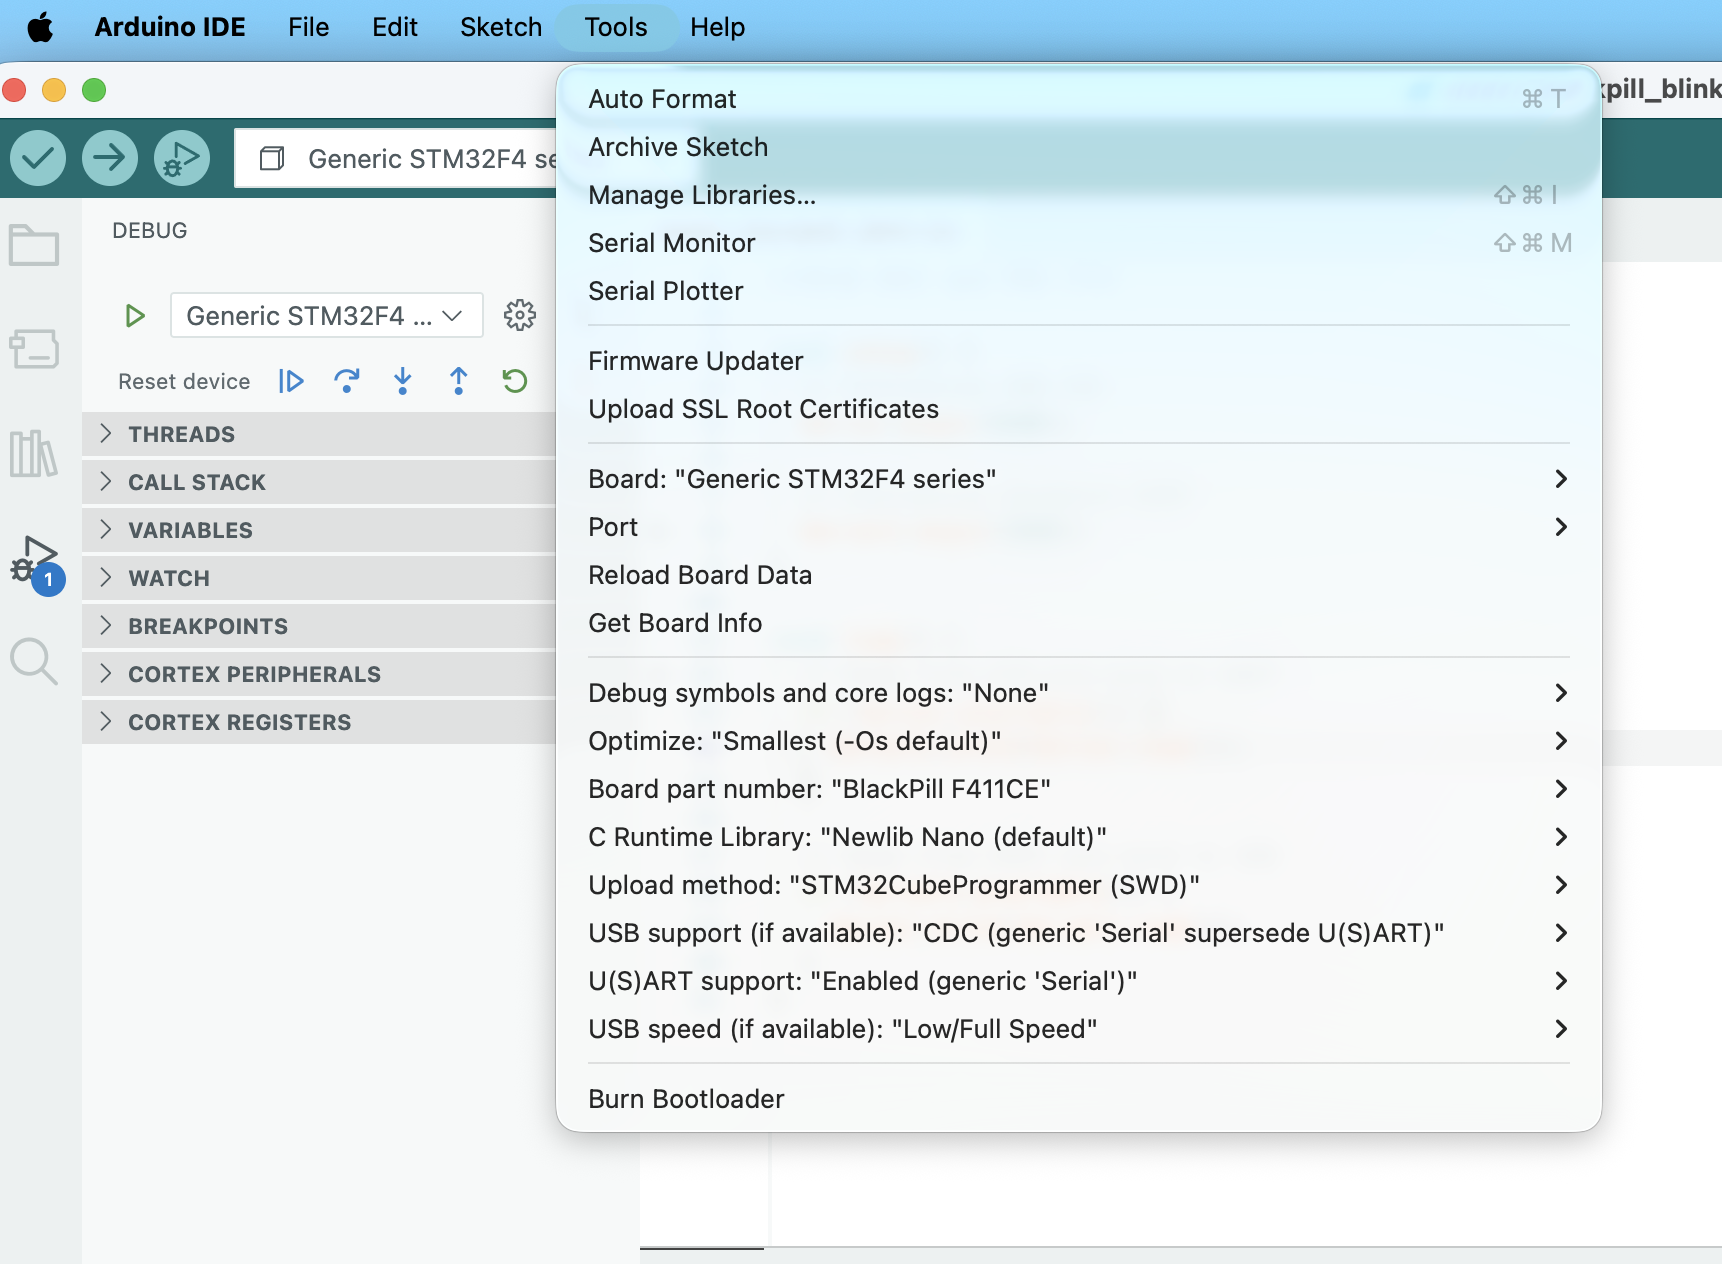
Task: Click the Reset device label
Action: tap(184, 381)
